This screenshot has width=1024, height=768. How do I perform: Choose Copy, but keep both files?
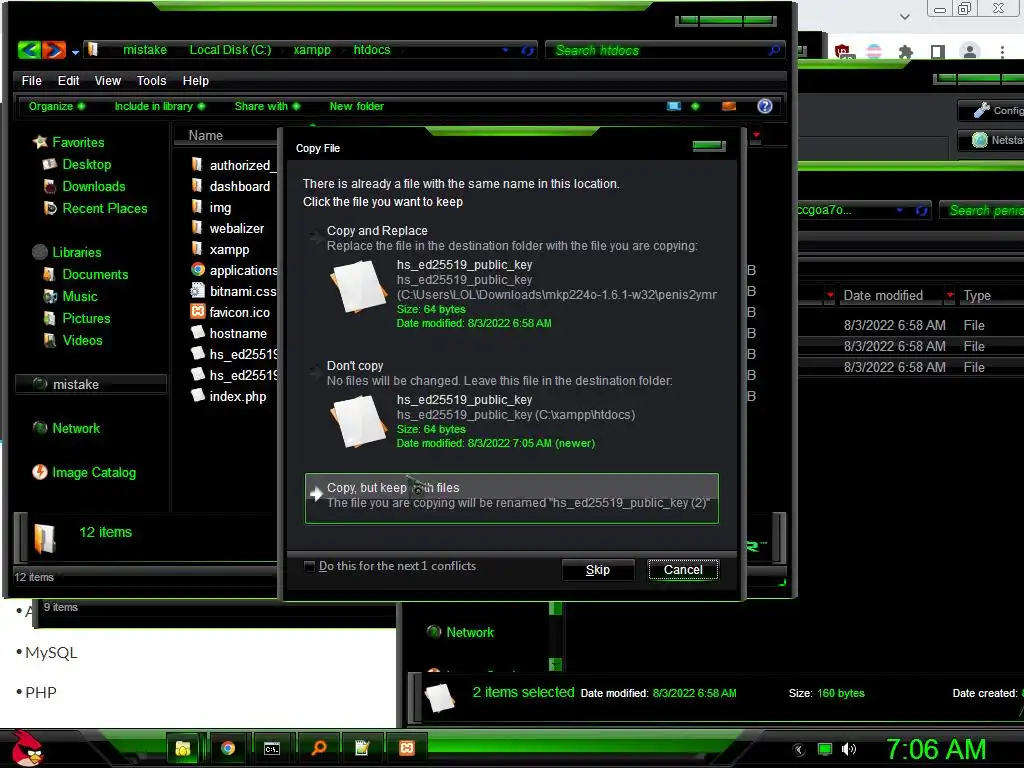point(511,498)
